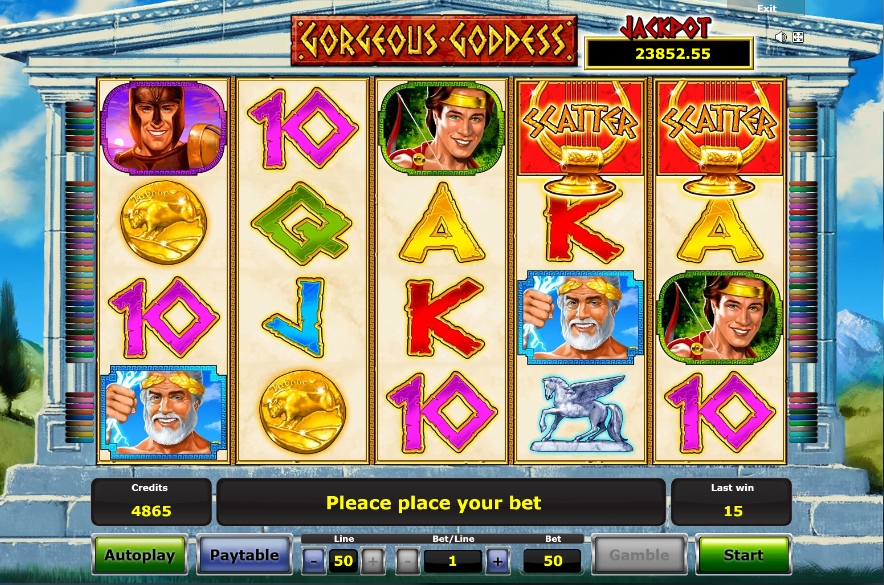The width and height of the screenshot is (884, 585).
Task: Exit the game
Action: pyautogui.click(x=766, y=8)
